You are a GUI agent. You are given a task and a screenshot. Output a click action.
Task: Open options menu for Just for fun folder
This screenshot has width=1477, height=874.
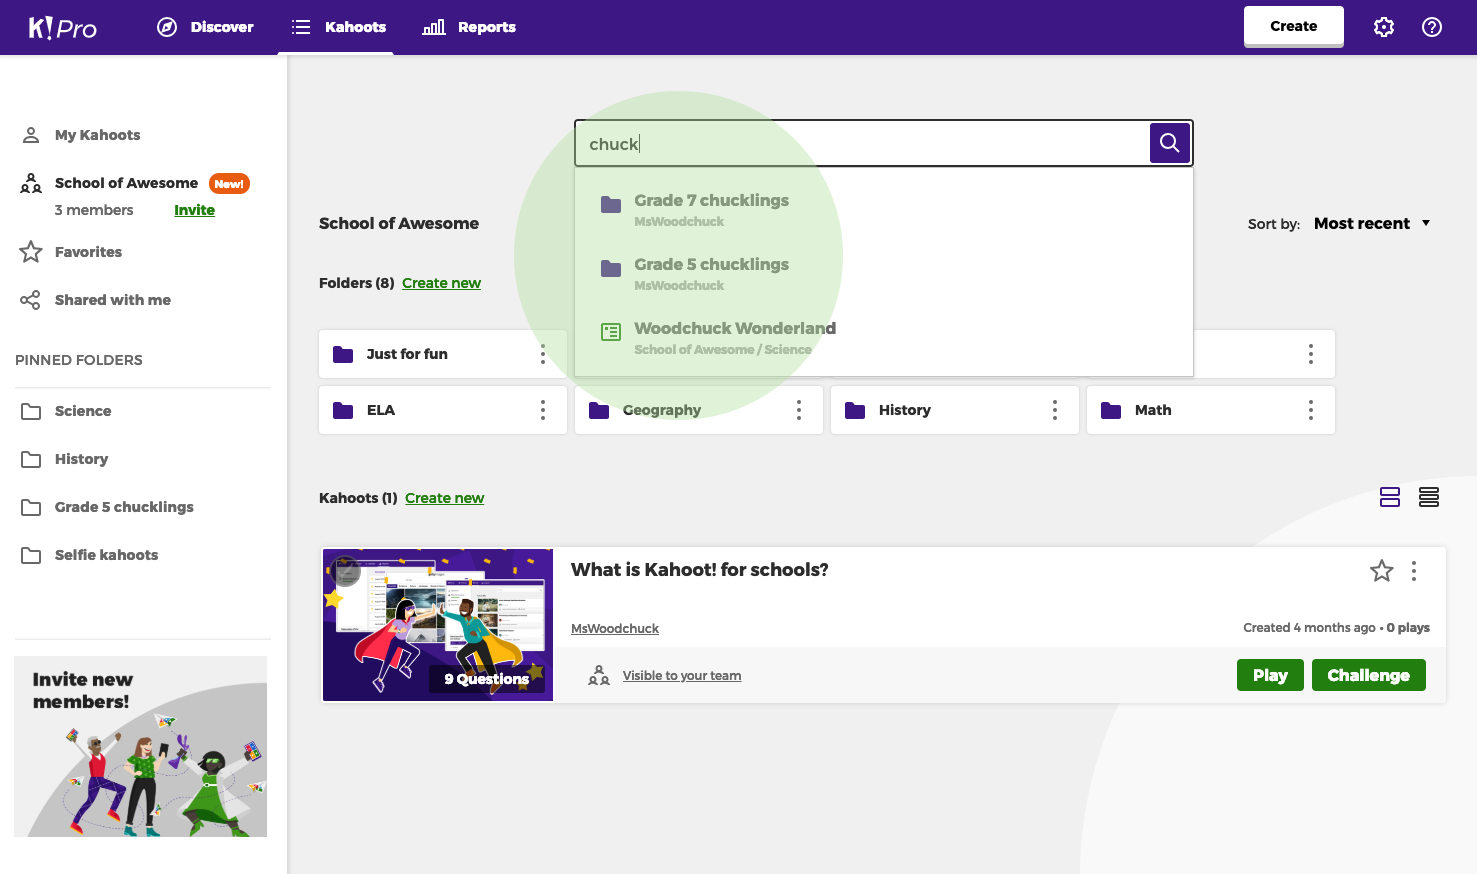click(x=542, y=353)
